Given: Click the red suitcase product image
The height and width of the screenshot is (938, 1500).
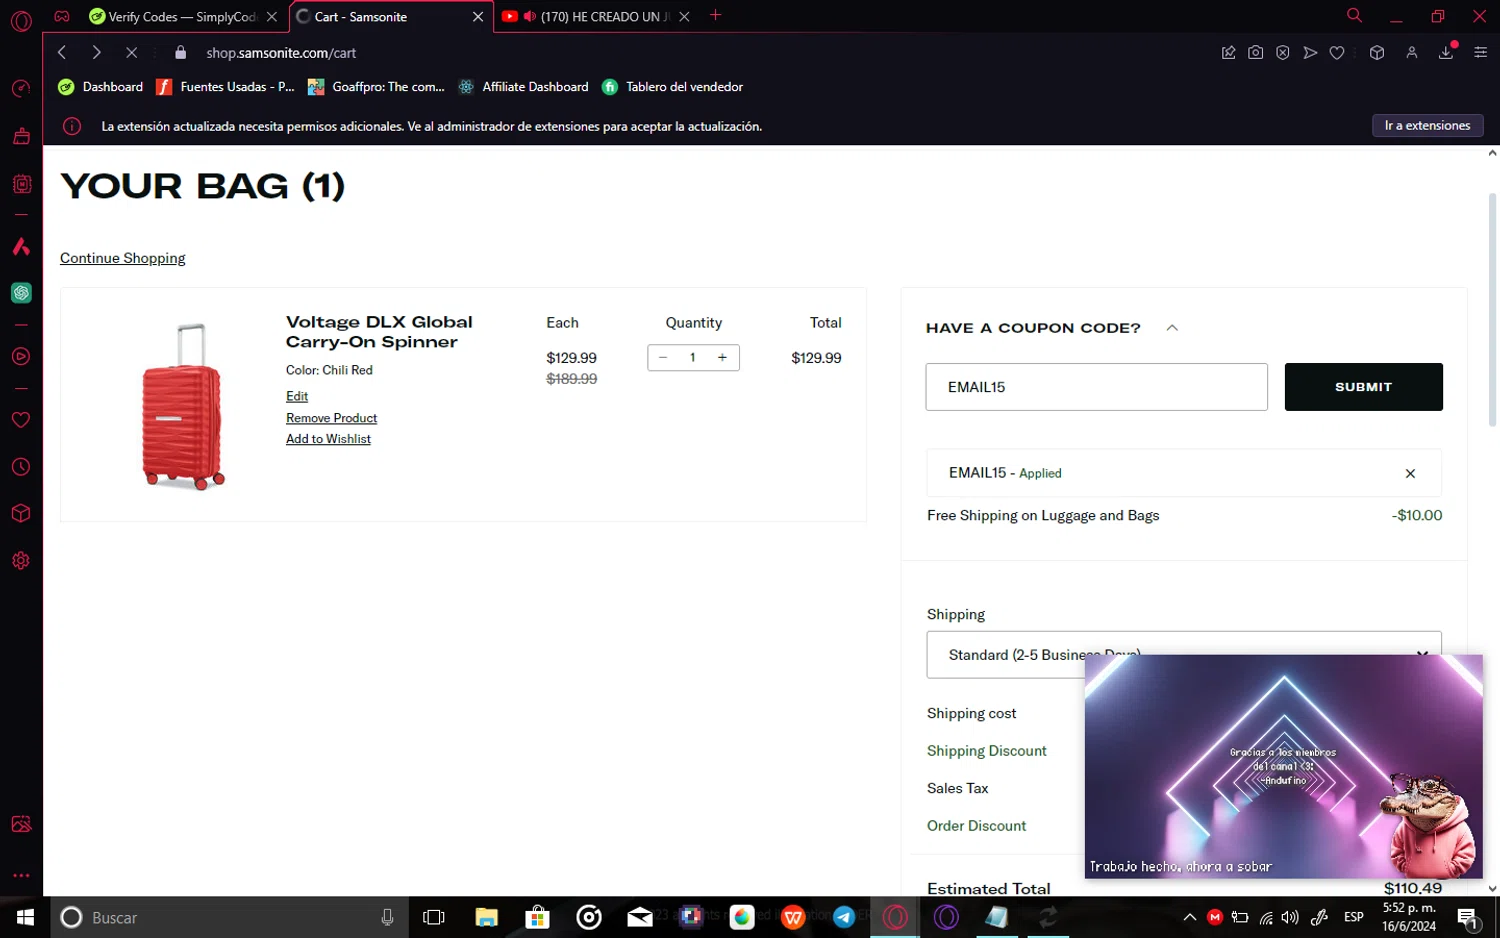Looking at the screenshot, I should tap(183, 406).
